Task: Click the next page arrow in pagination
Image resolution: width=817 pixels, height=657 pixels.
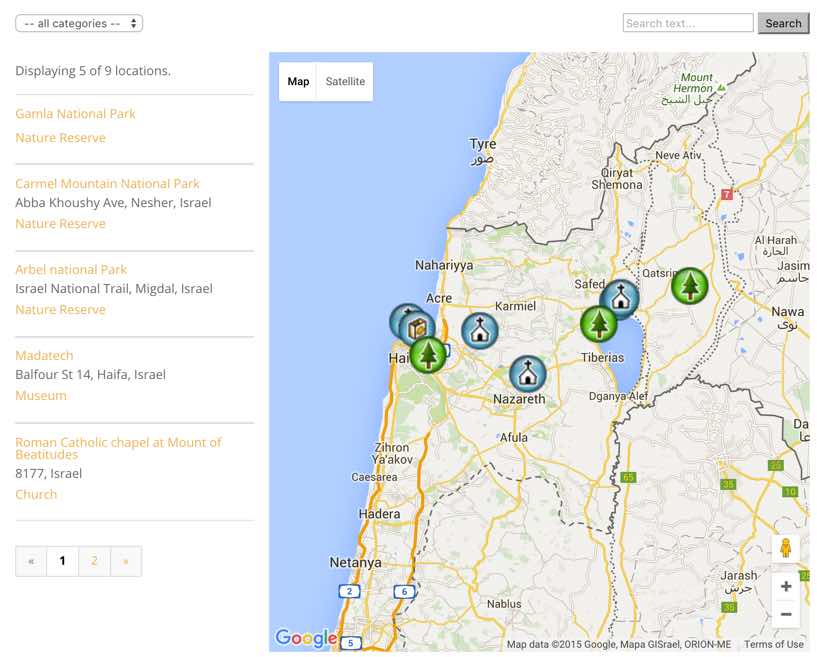Action: pyautogui.click(x=125, y=561)
